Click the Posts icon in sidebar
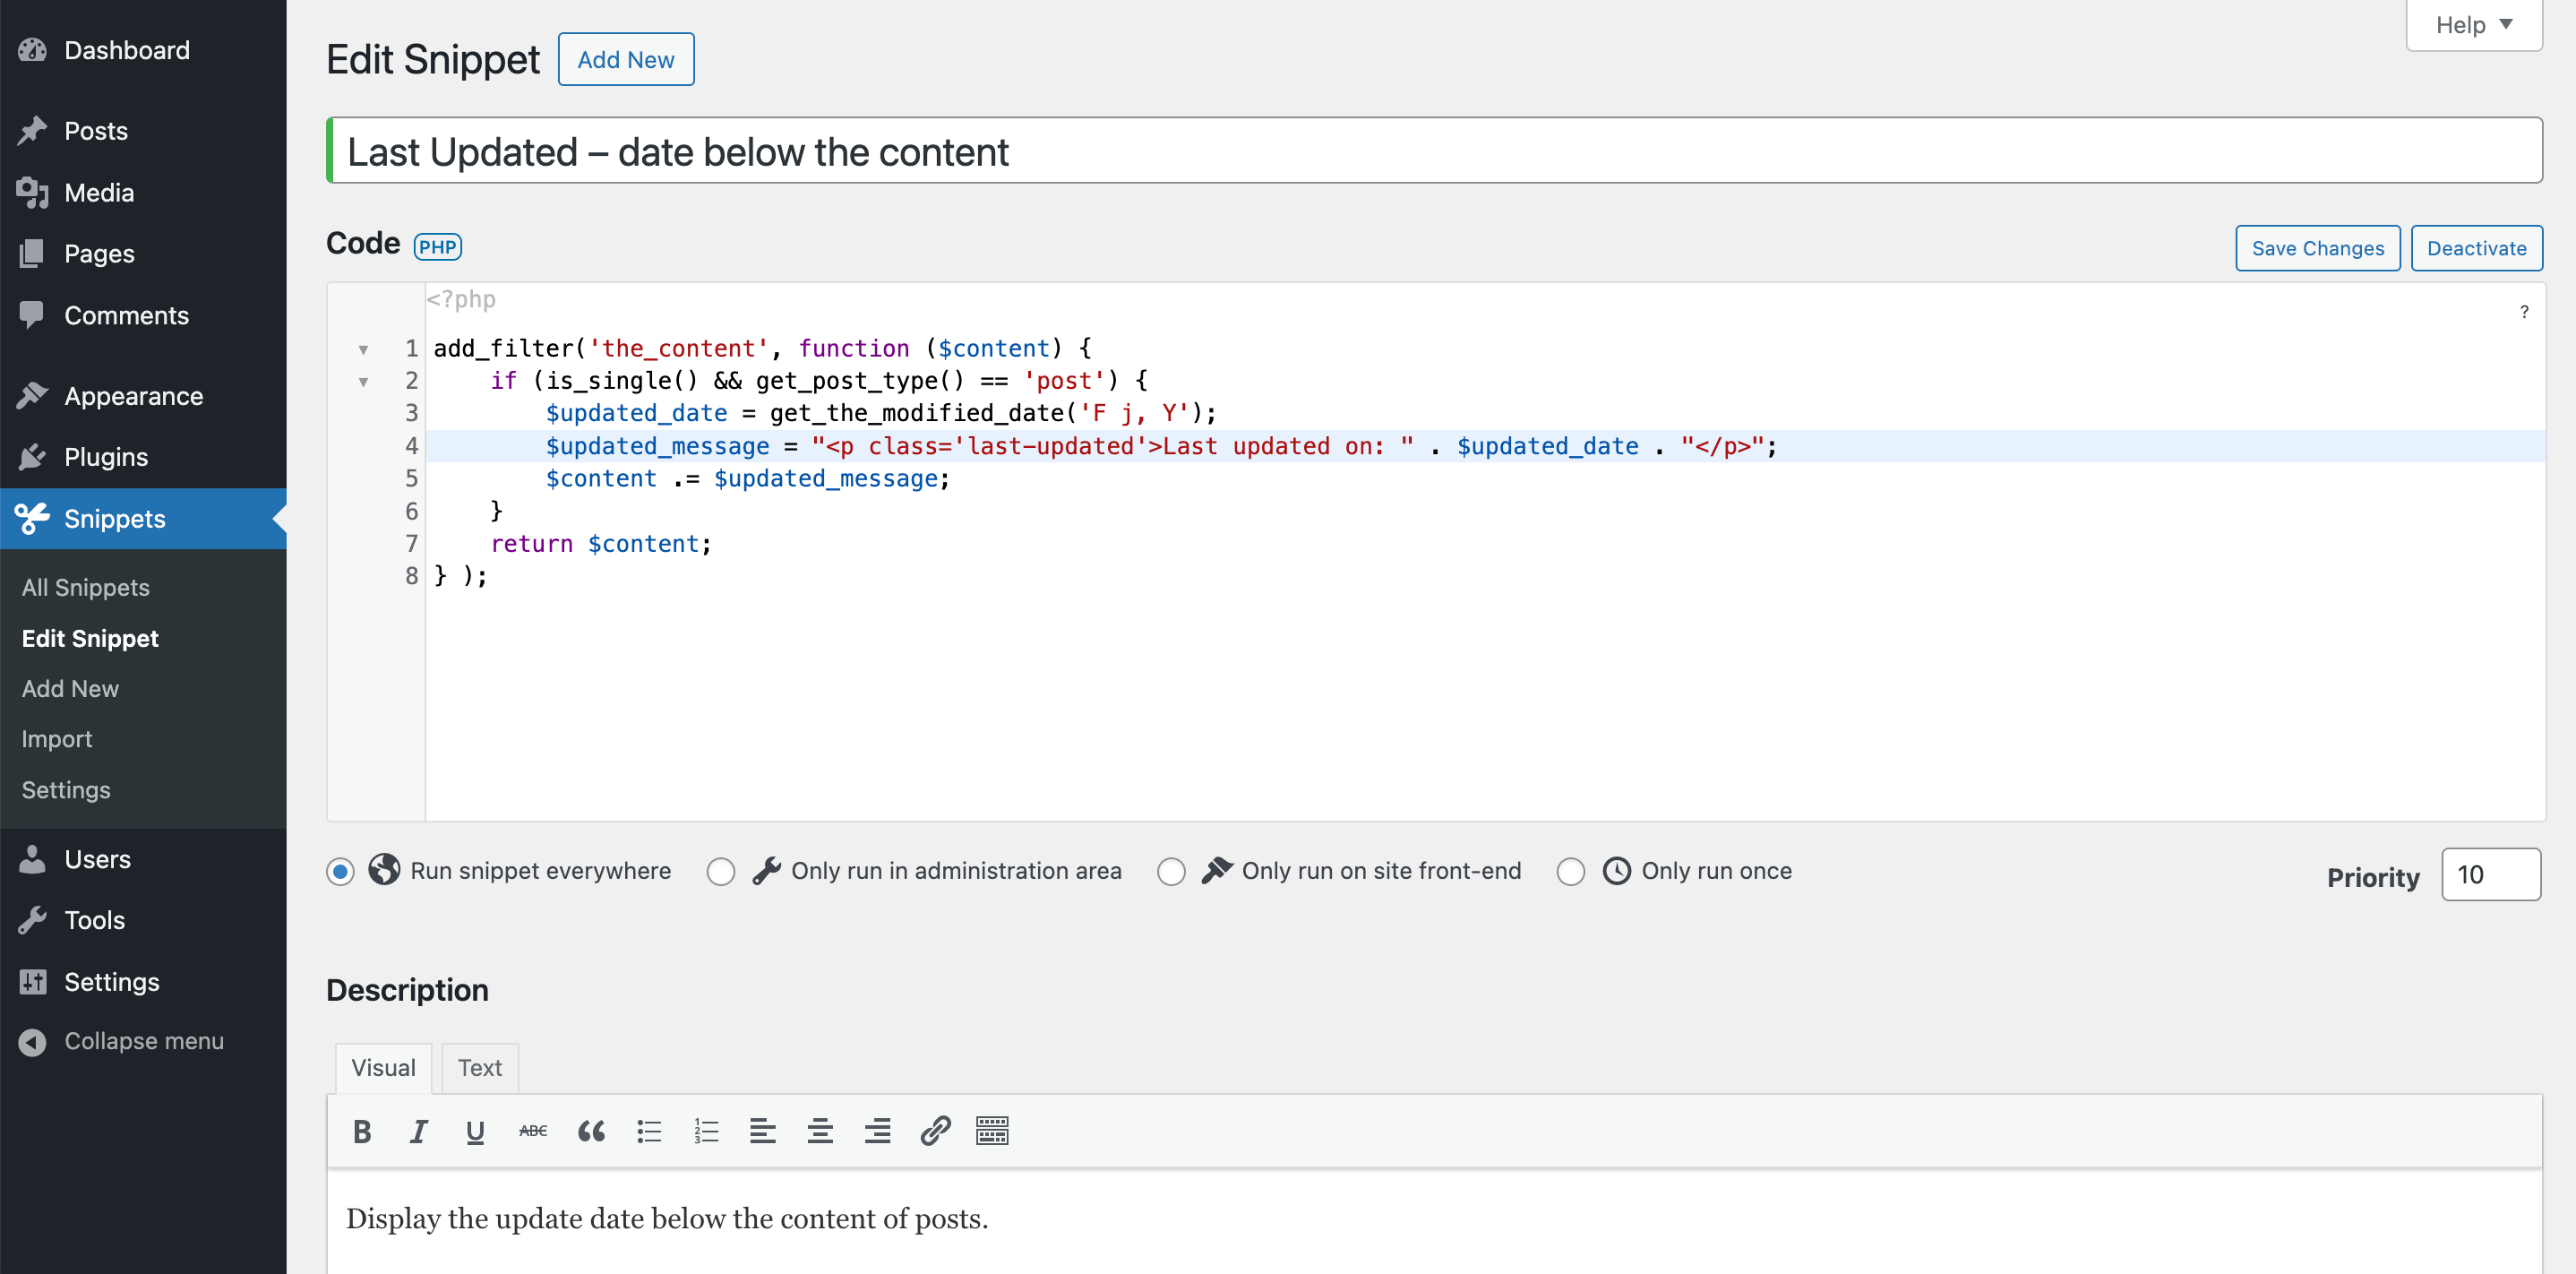 click(33, 130)
